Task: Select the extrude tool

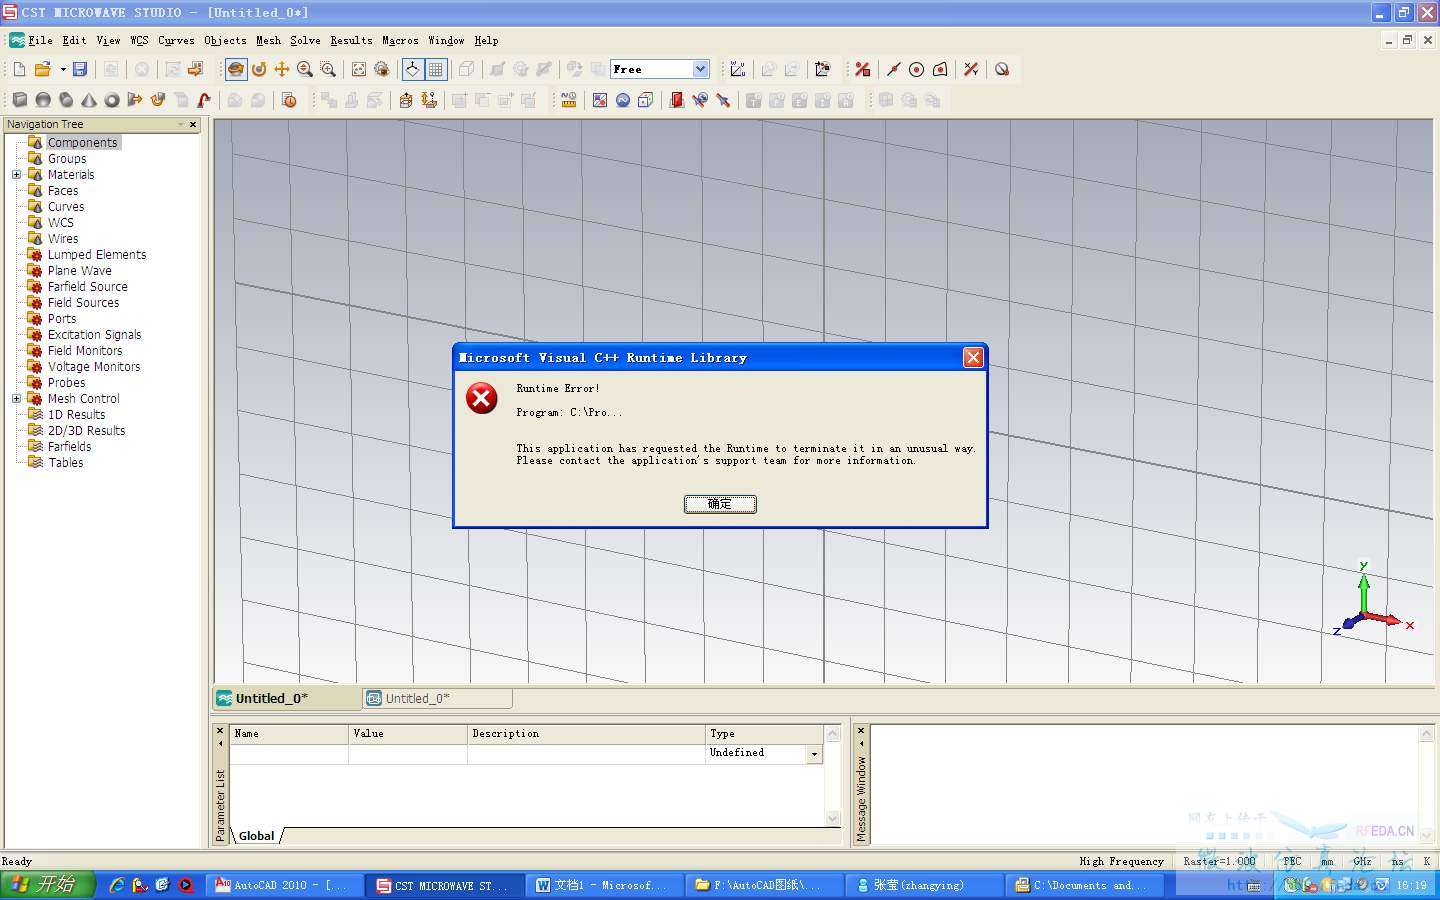Action: [135, 100]
